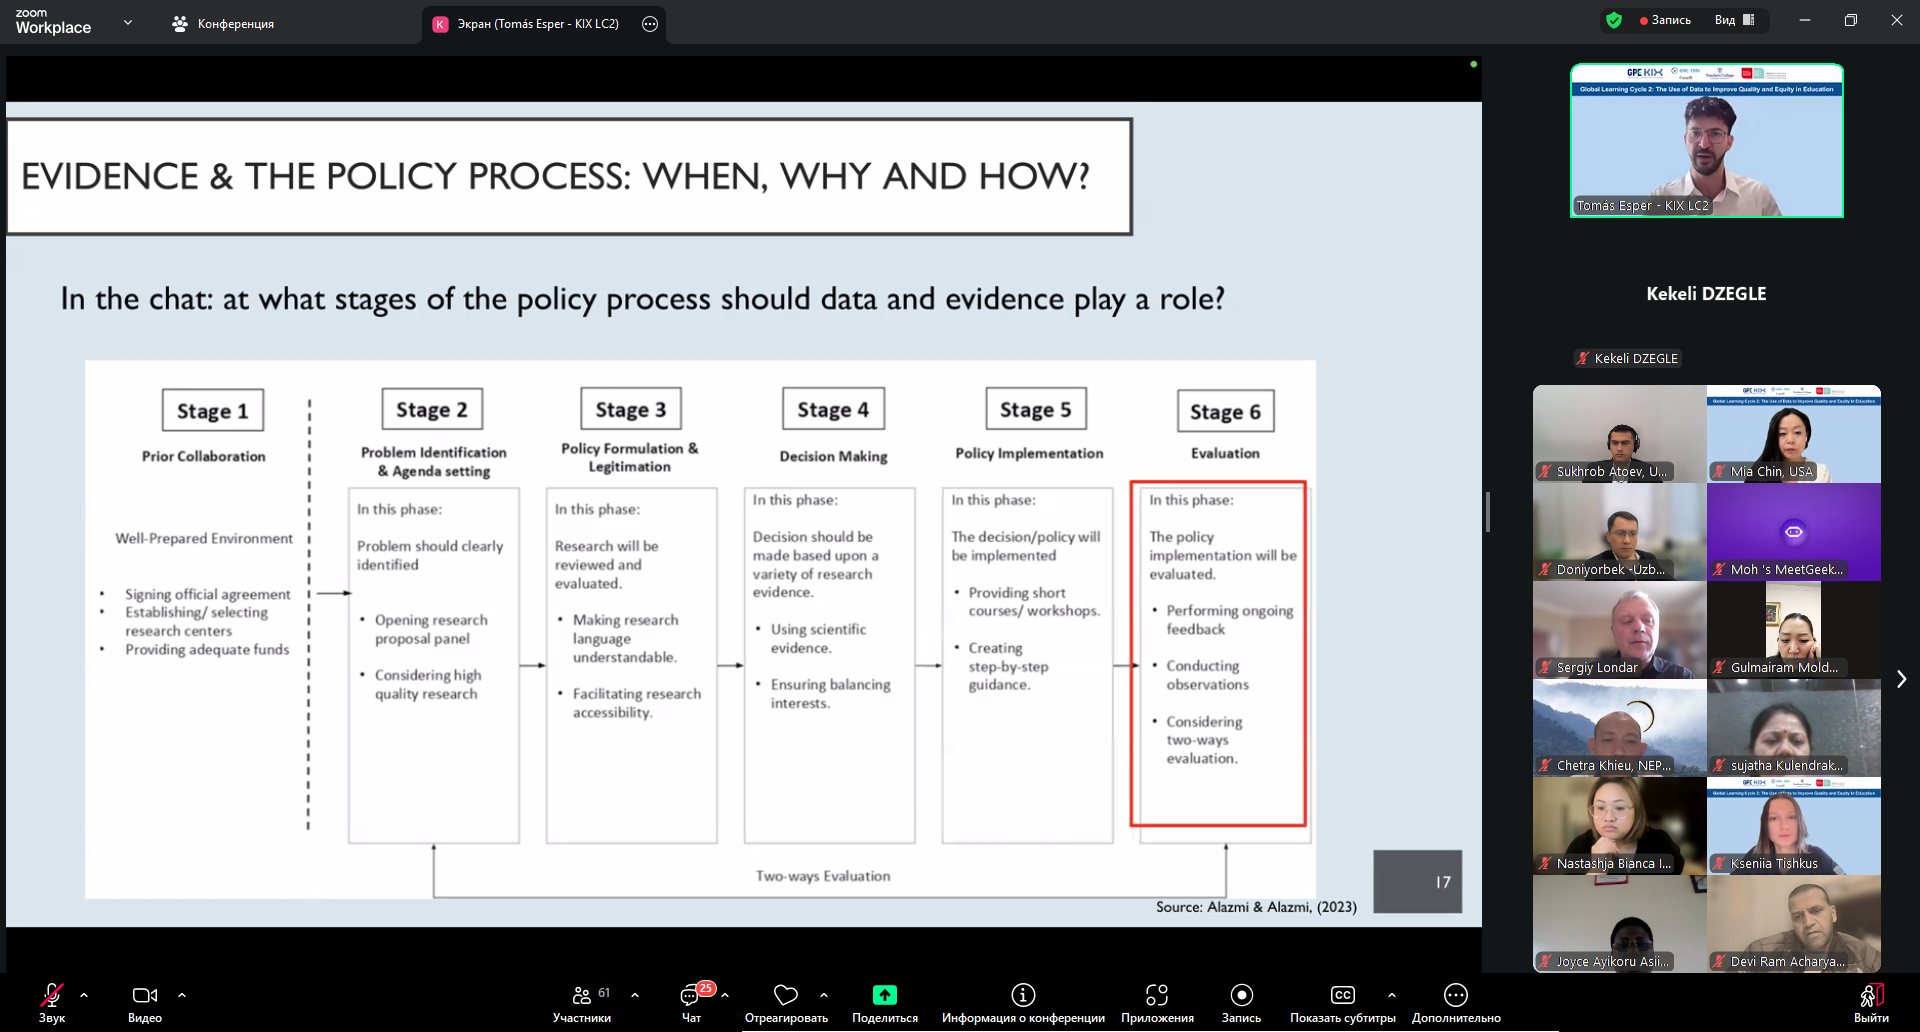
Task: Switch to the Конференция tab
Action: click(x=223, y=24)
